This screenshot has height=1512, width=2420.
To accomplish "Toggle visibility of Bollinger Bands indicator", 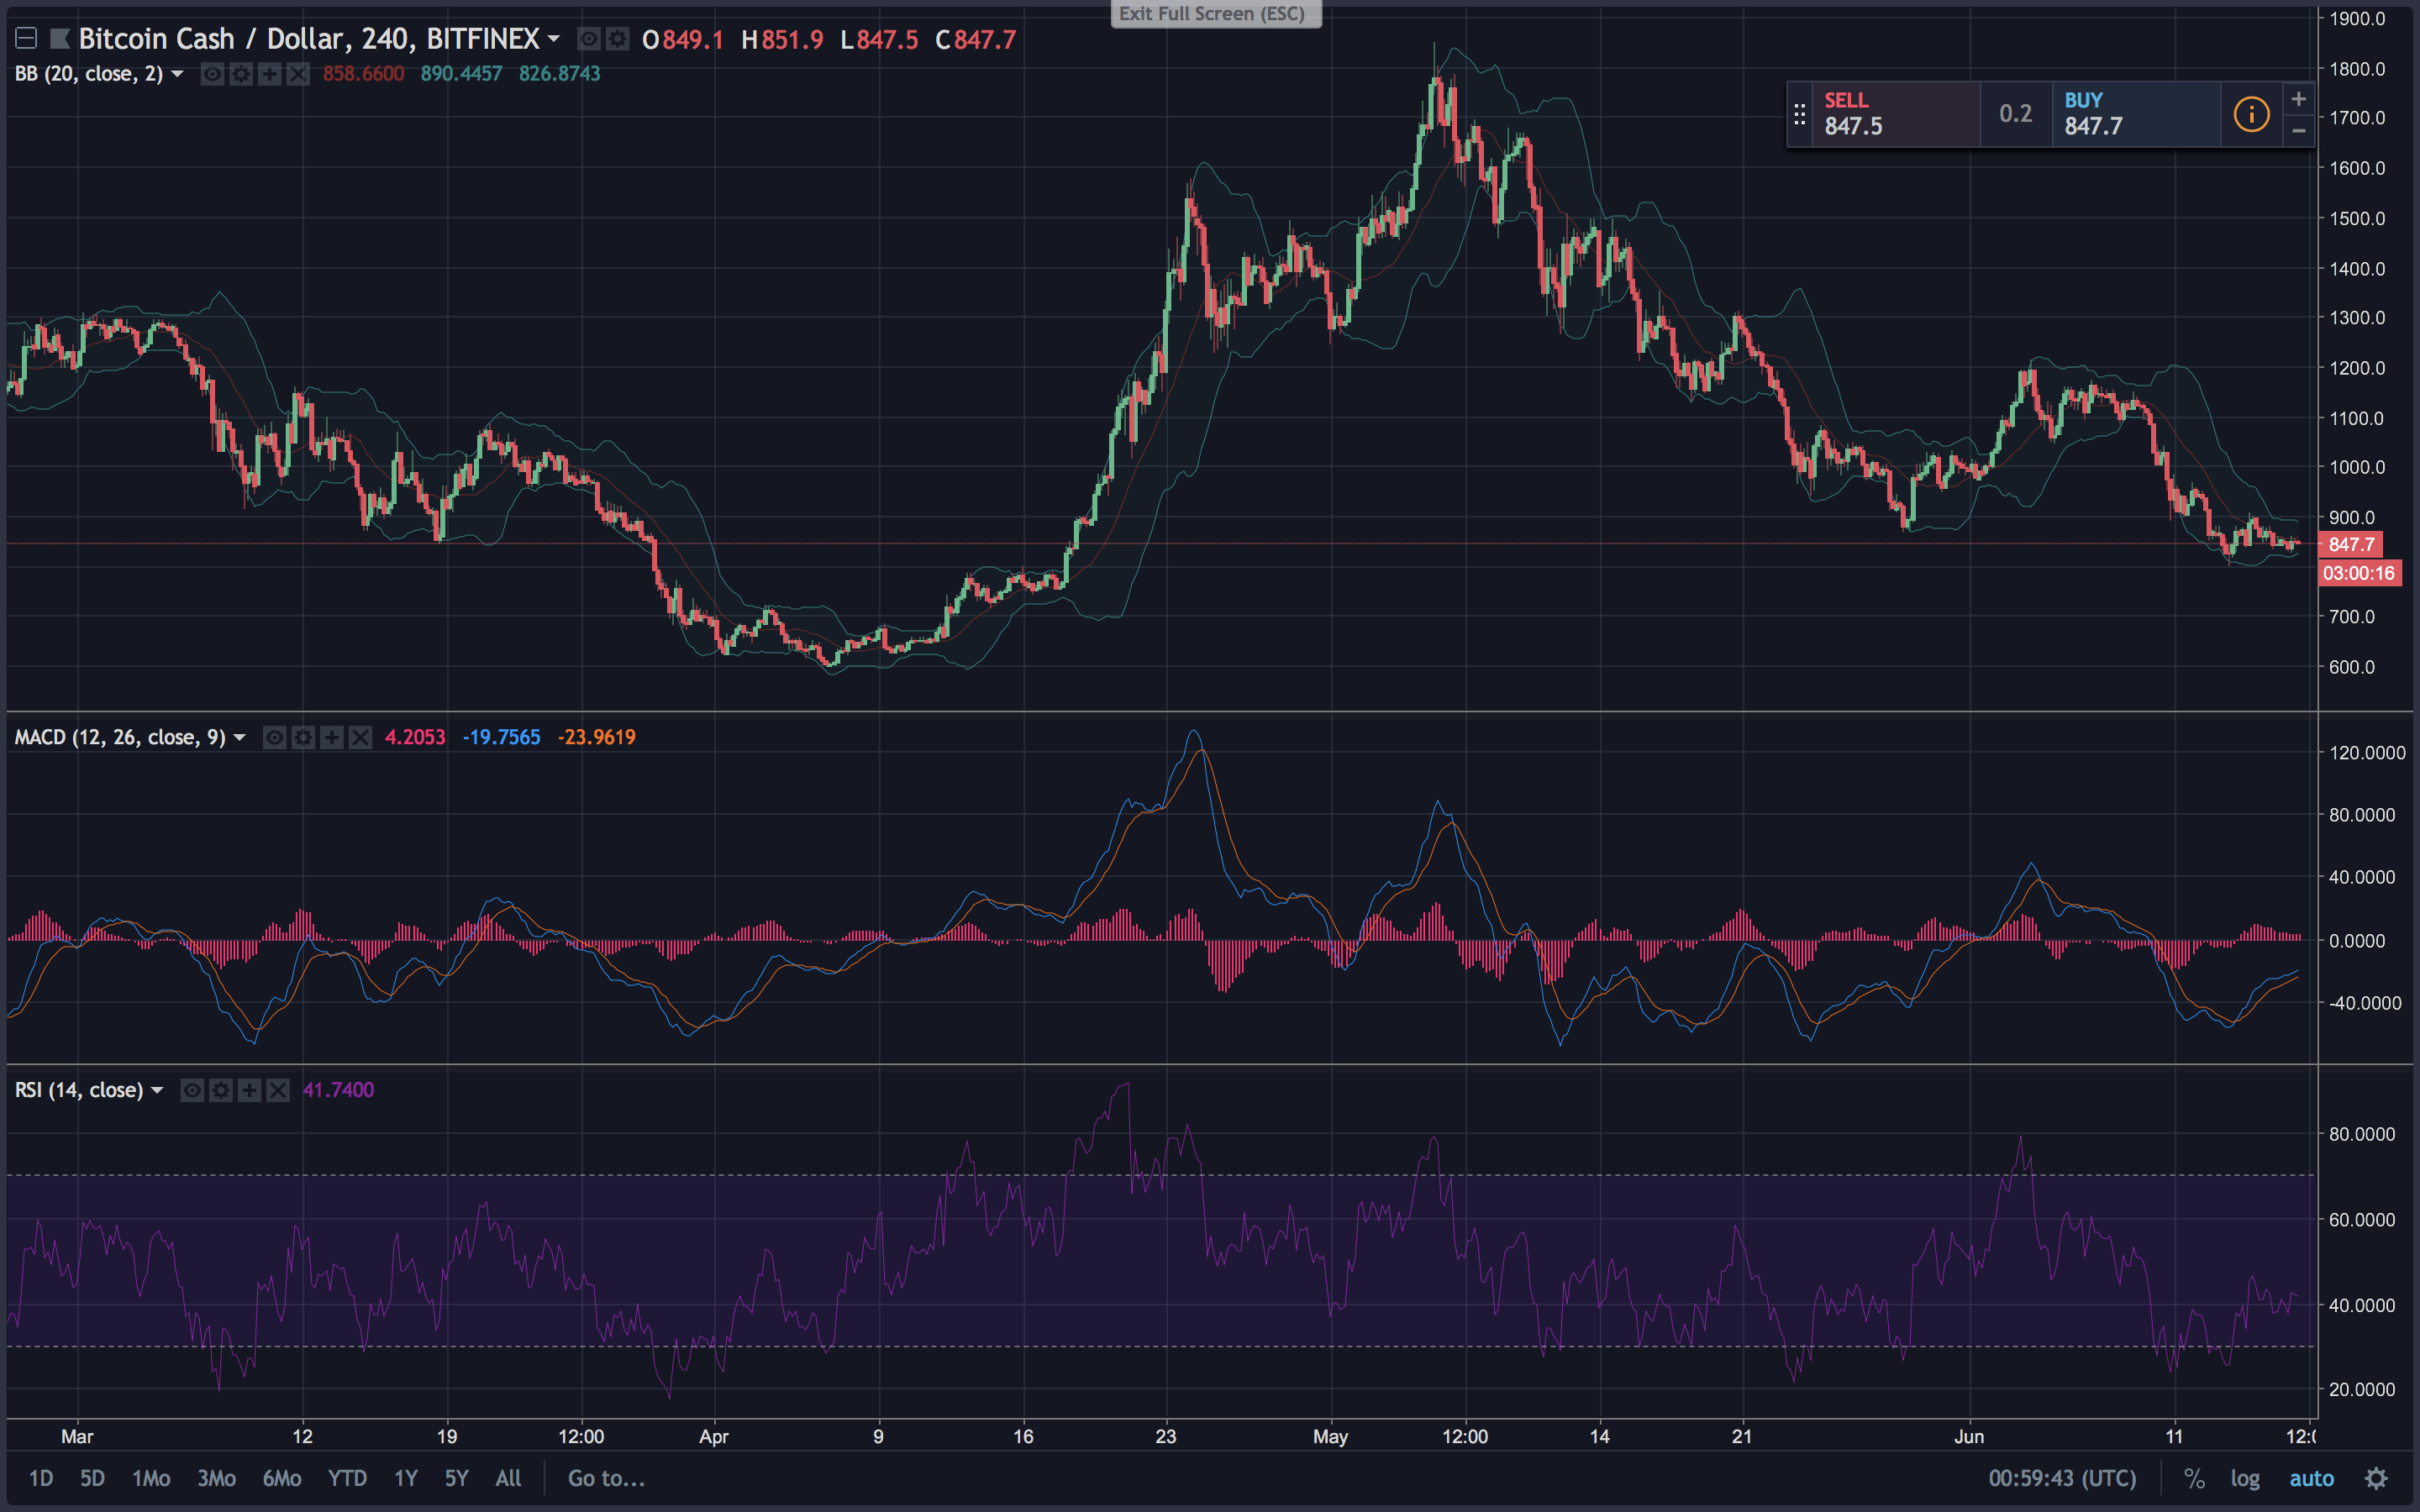I will click(x=212, y=74).
